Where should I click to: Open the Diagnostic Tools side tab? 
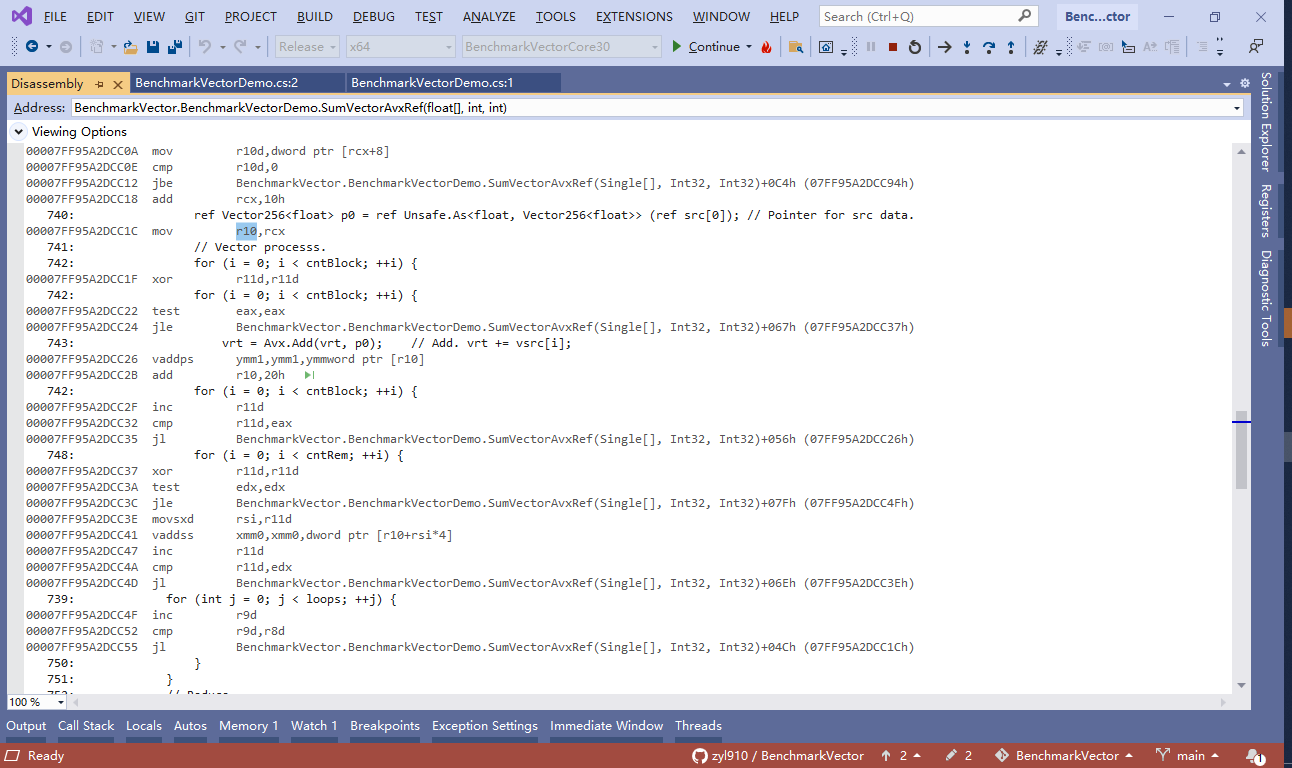tap(1266, 298)
